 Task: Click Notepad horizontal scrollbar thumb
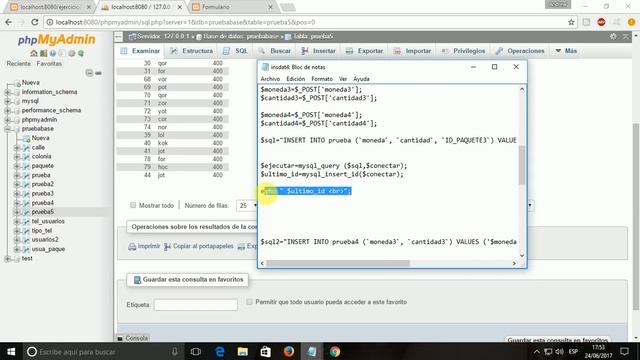tap(338, 264)
